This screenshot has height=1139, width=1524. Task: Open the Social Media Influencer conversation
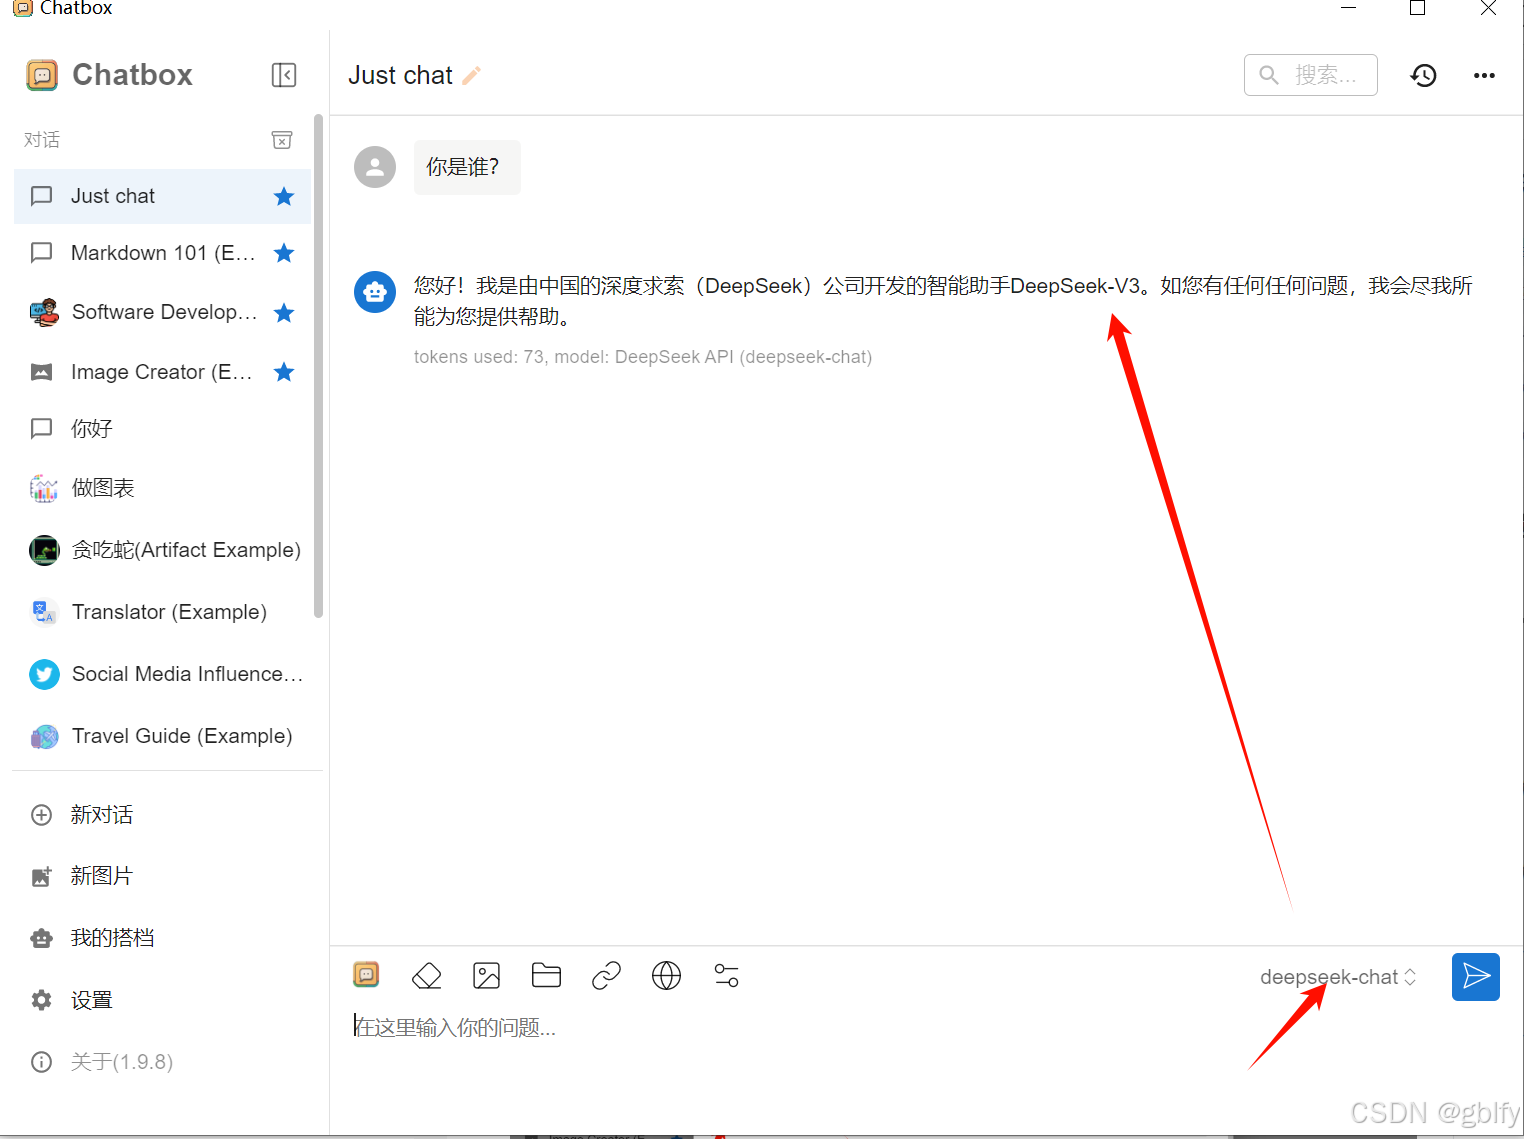[162, 674]
